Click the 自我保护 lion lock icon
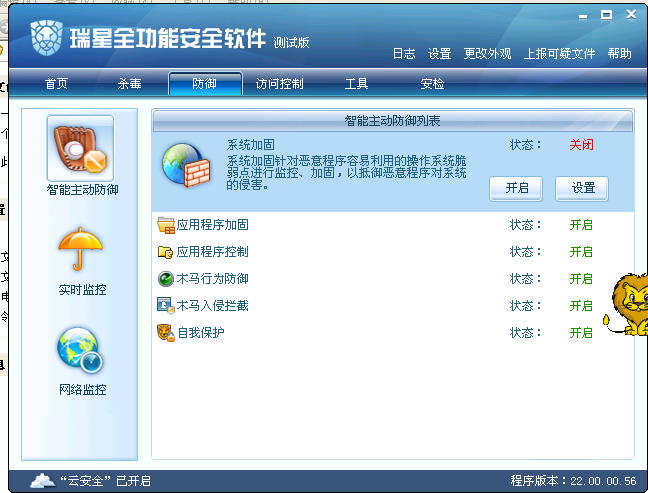 [166, 333]
